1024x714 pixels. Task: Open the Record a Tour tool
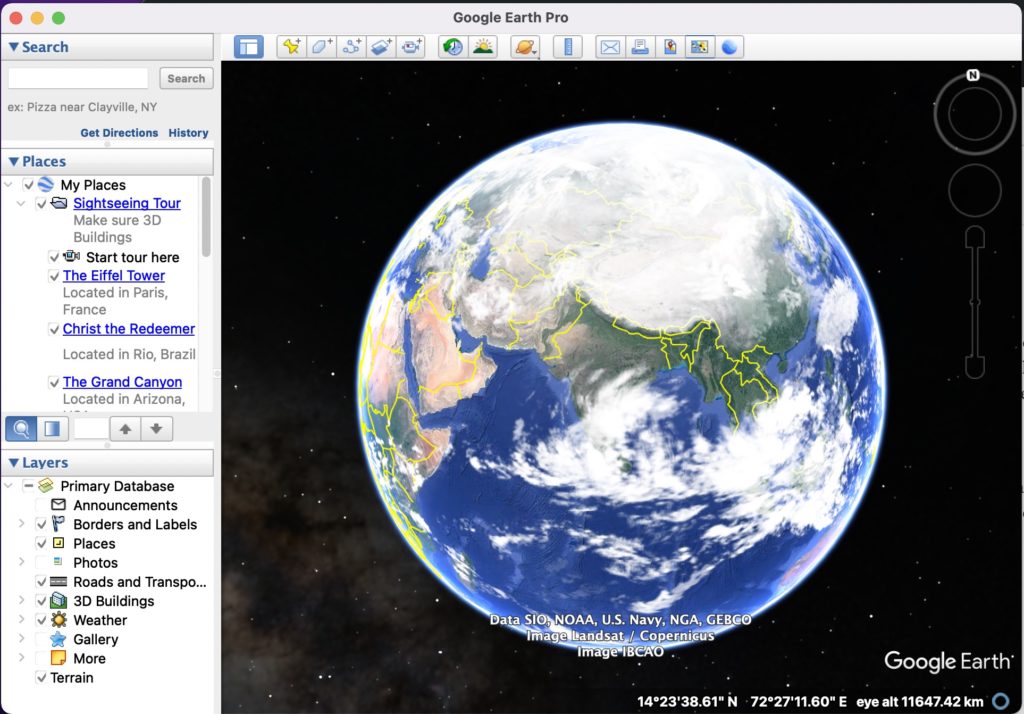coord(411,46)
